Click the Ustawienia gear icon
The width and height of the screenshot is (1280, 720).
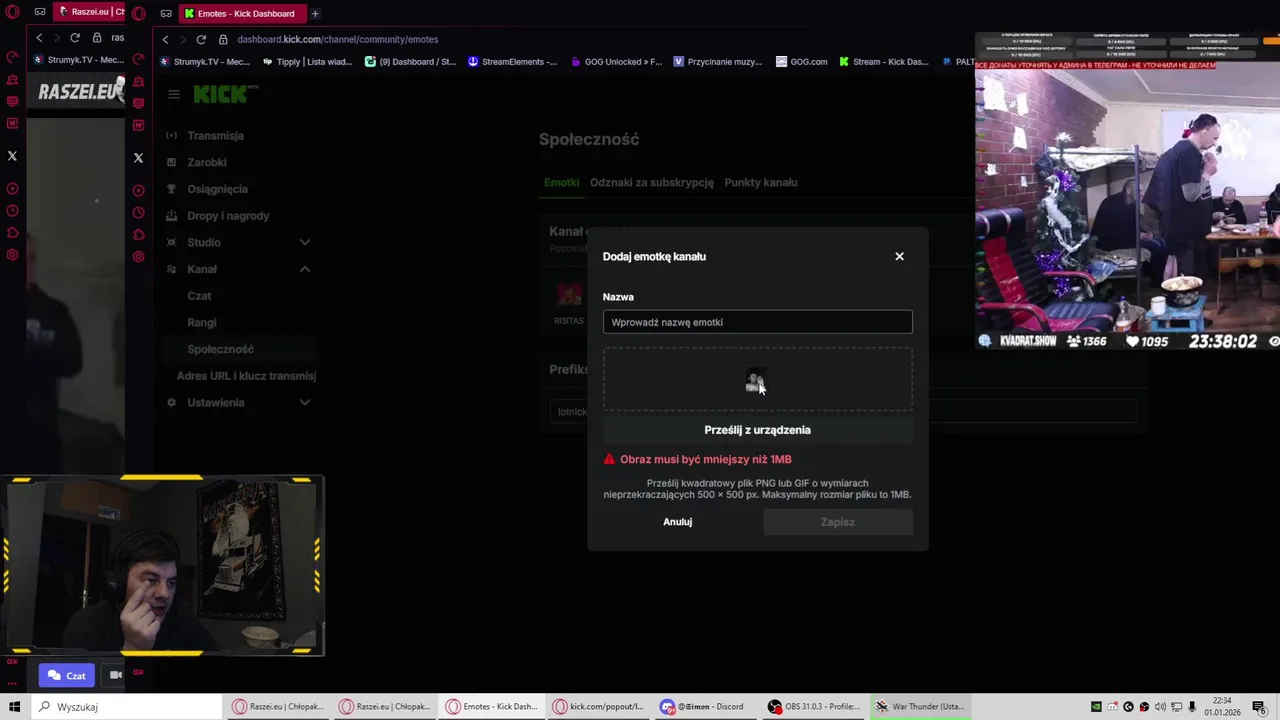pyautogui.click(x=171, y=402)
